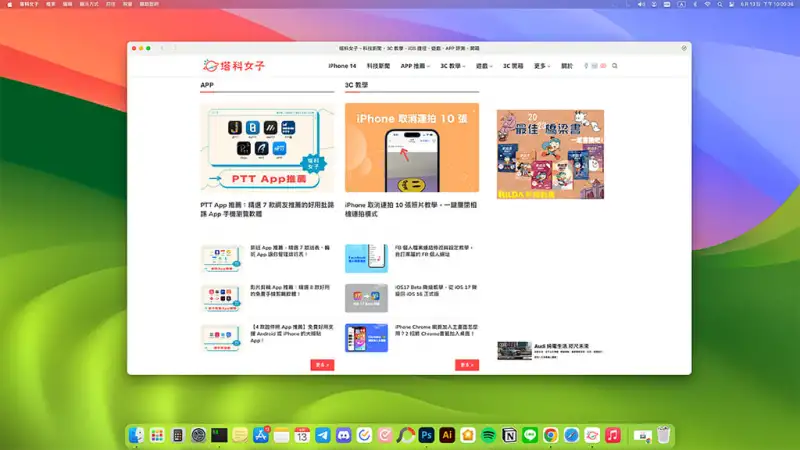Screen dimensions: 800x450
Task: Click the Safari back arrow button
Action: [162, 48]
